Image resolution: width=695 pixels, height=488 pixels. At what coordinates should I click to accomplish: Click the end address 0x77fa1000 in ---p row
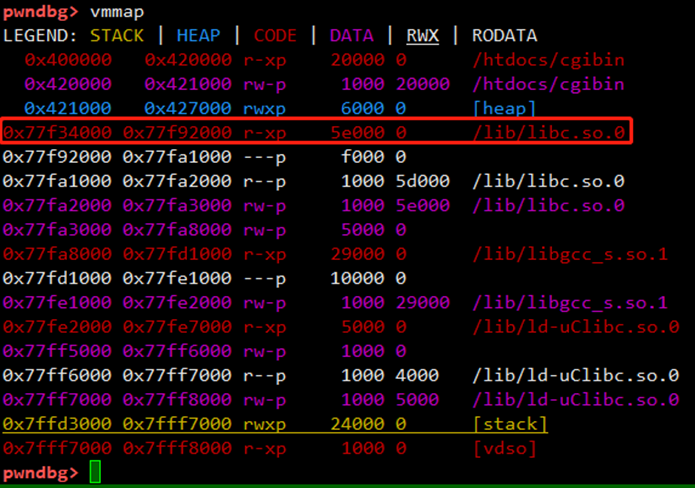click(x=177, y=157)
